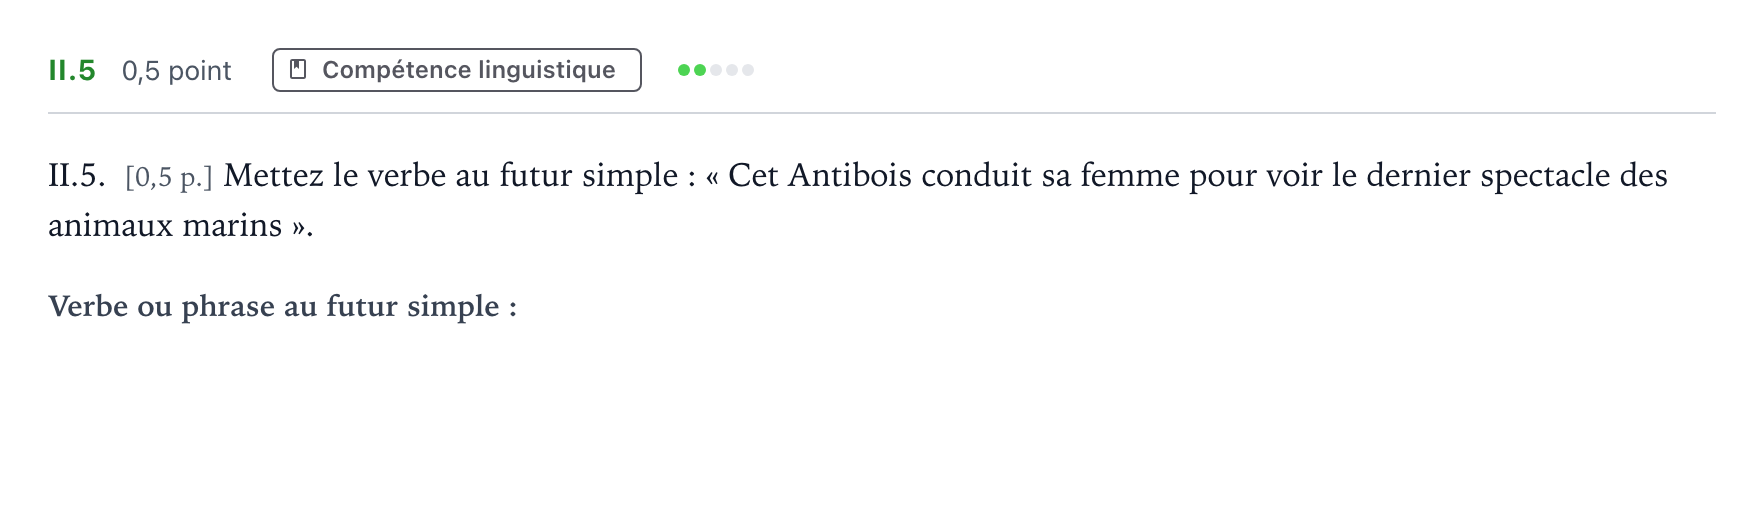
Task: Click the last grey difficulty dot
Action: (x=748, y=70)
